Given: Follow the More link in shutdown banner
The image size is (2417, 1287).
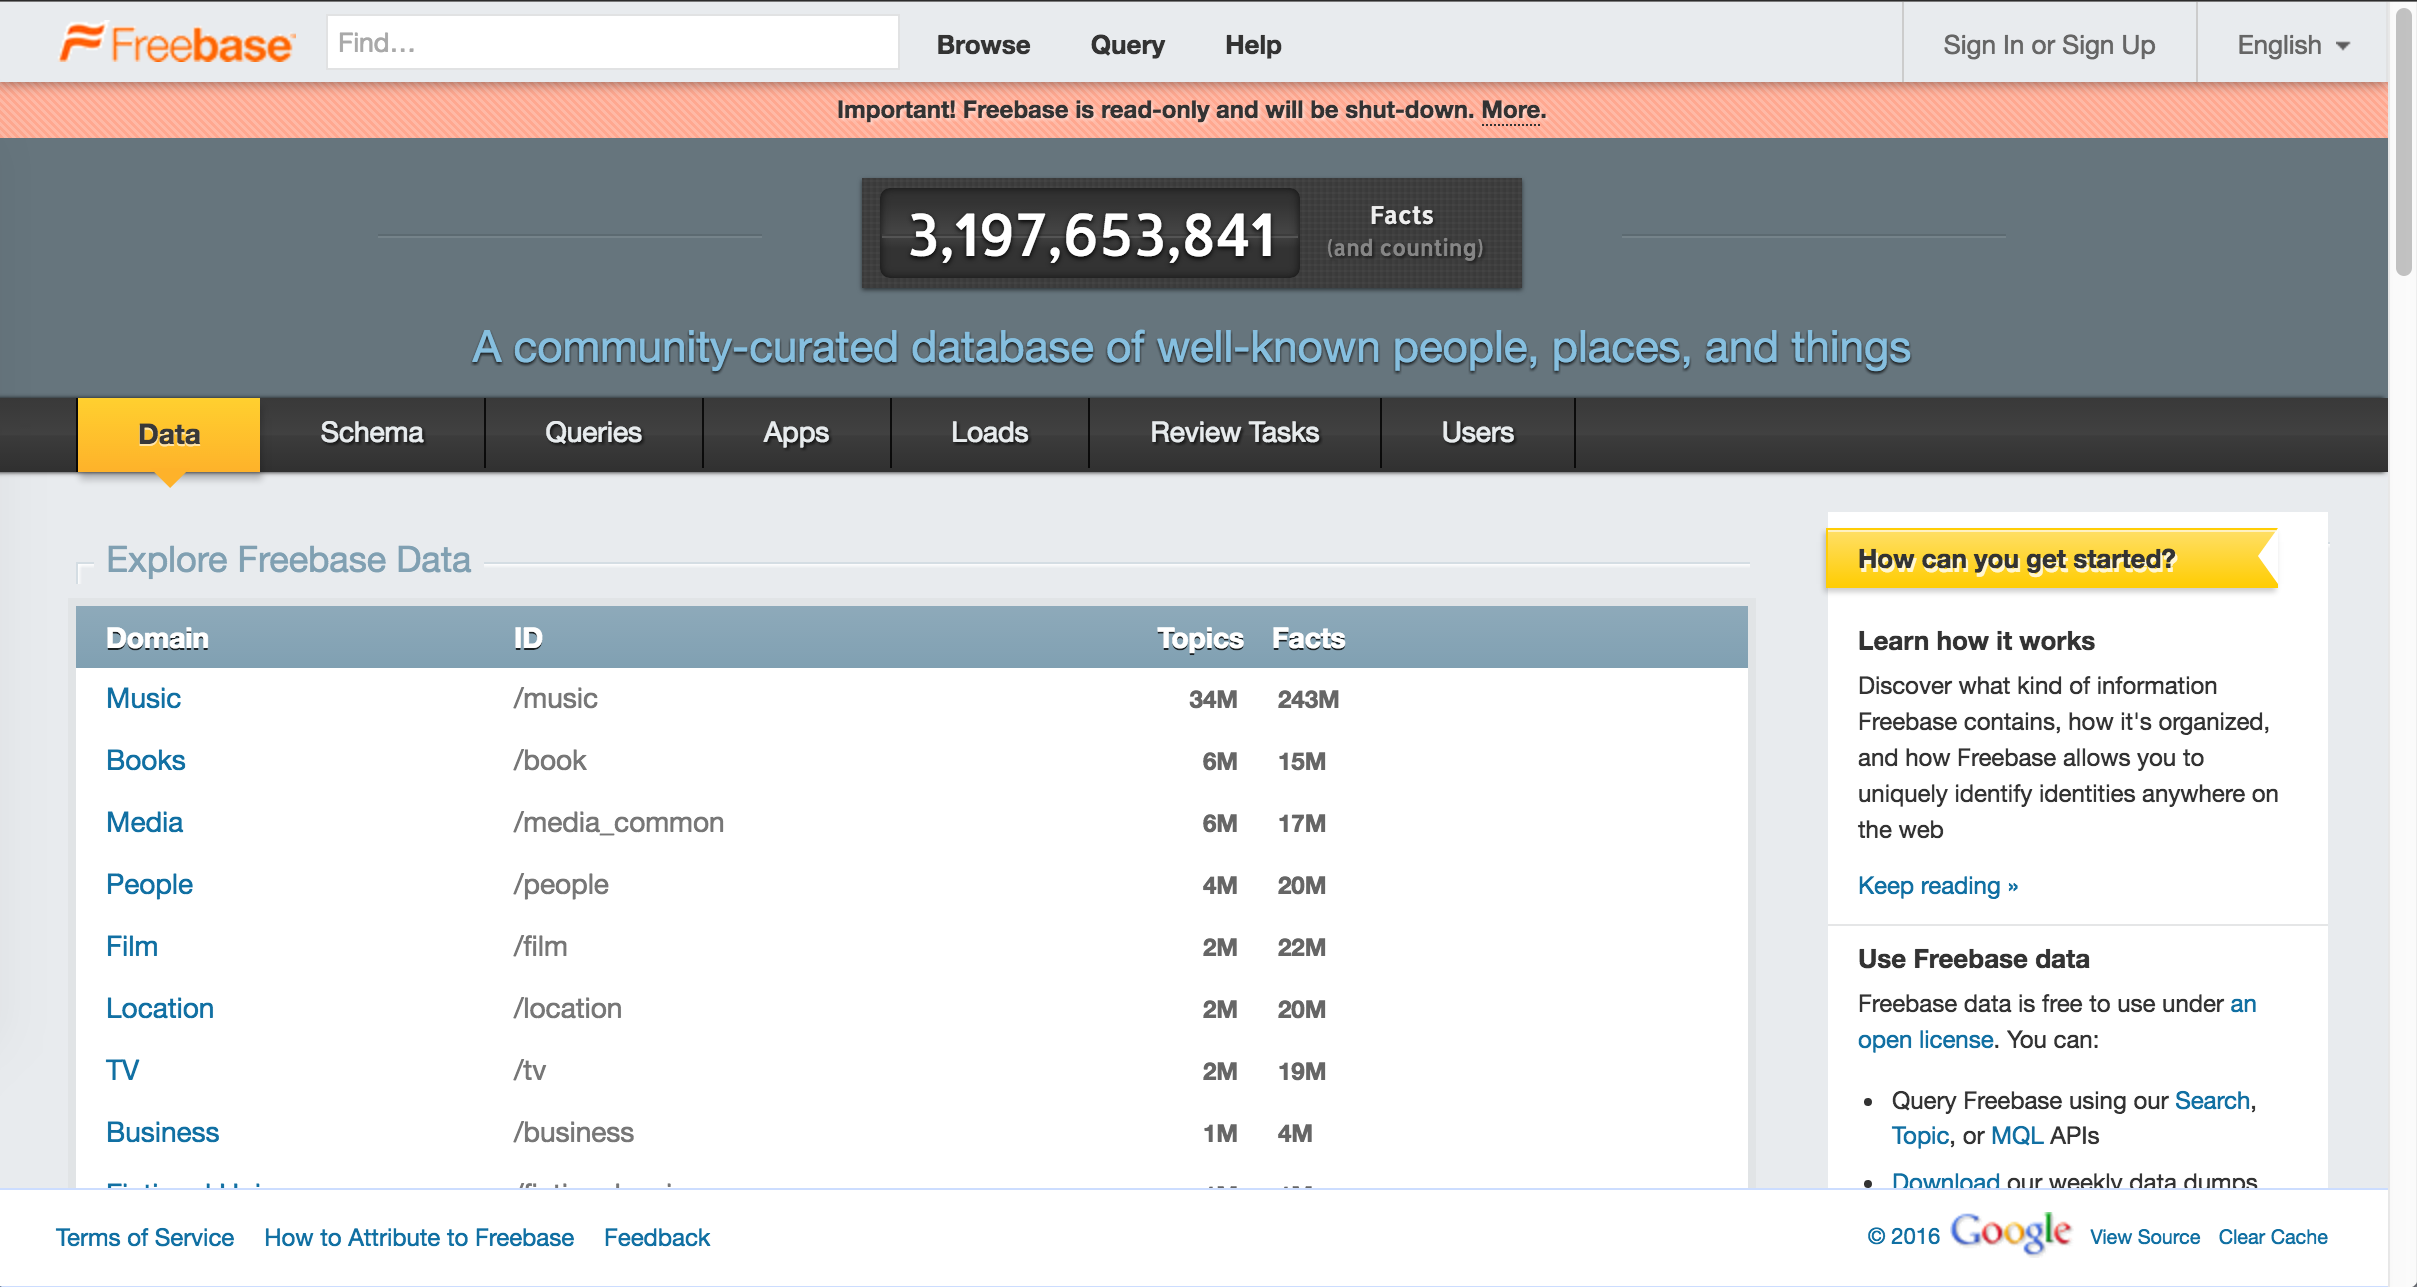Looking at the screenshot, I should pyautogui.click(x=1510, y=110).
